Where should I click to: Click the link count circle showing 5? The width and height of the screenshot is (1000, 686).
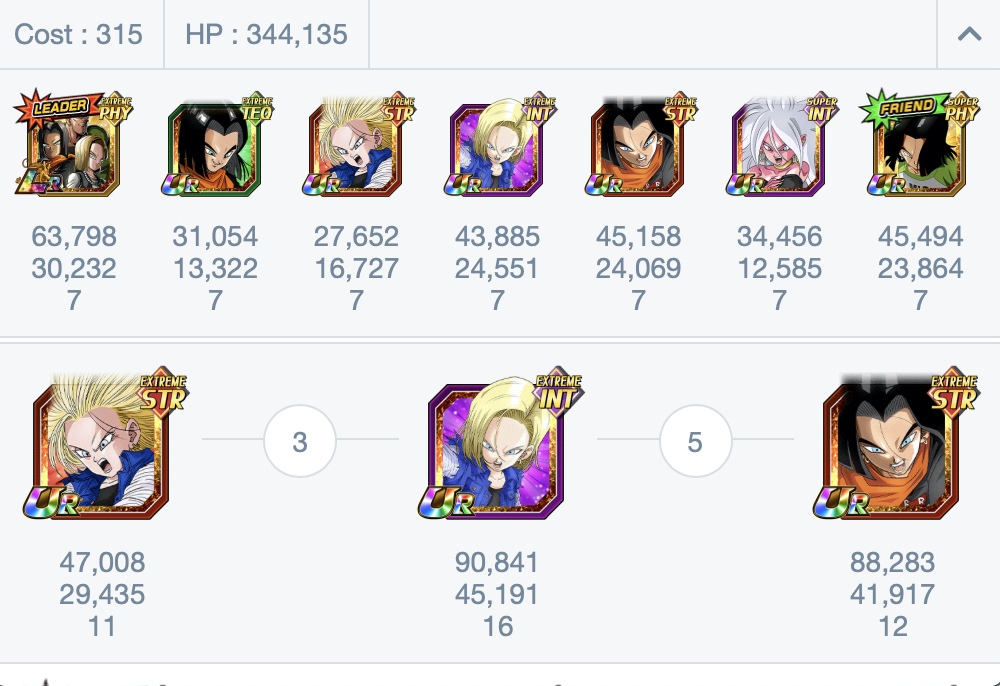[x=695, y=441]
